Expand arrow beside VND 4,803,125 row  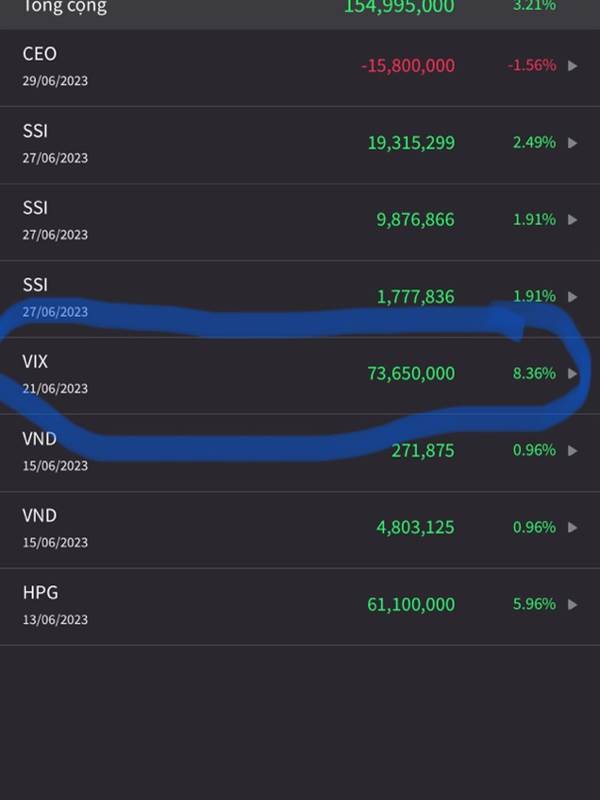click(573, 528)
